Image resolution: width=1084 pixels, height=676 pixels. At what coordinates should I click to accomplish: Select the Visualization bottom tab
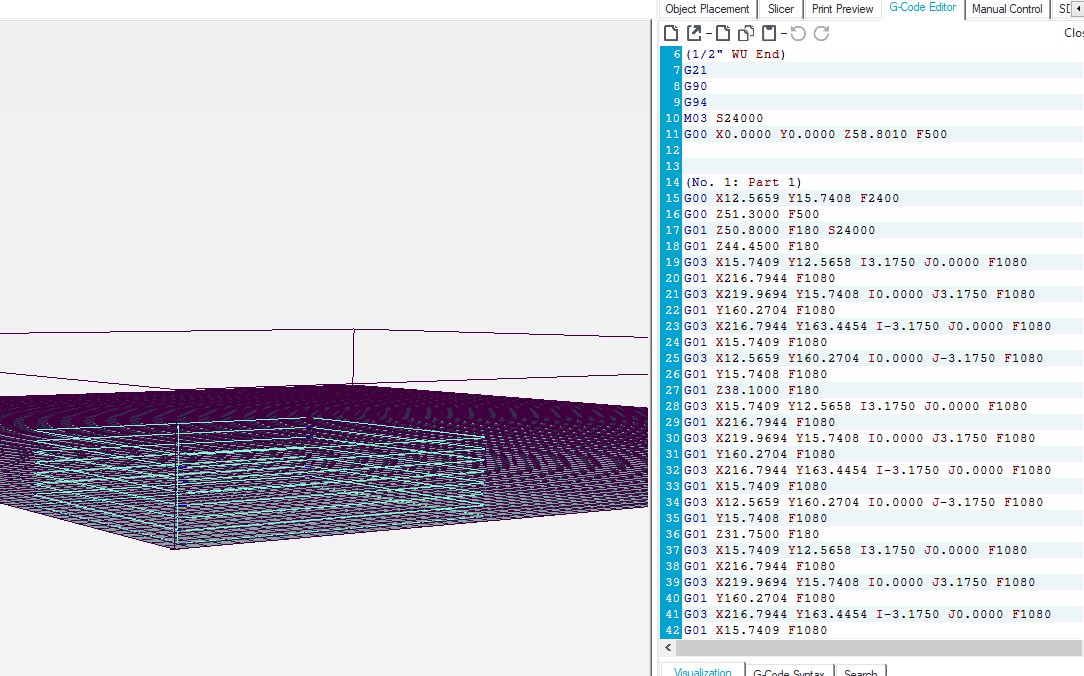(702, 670)
